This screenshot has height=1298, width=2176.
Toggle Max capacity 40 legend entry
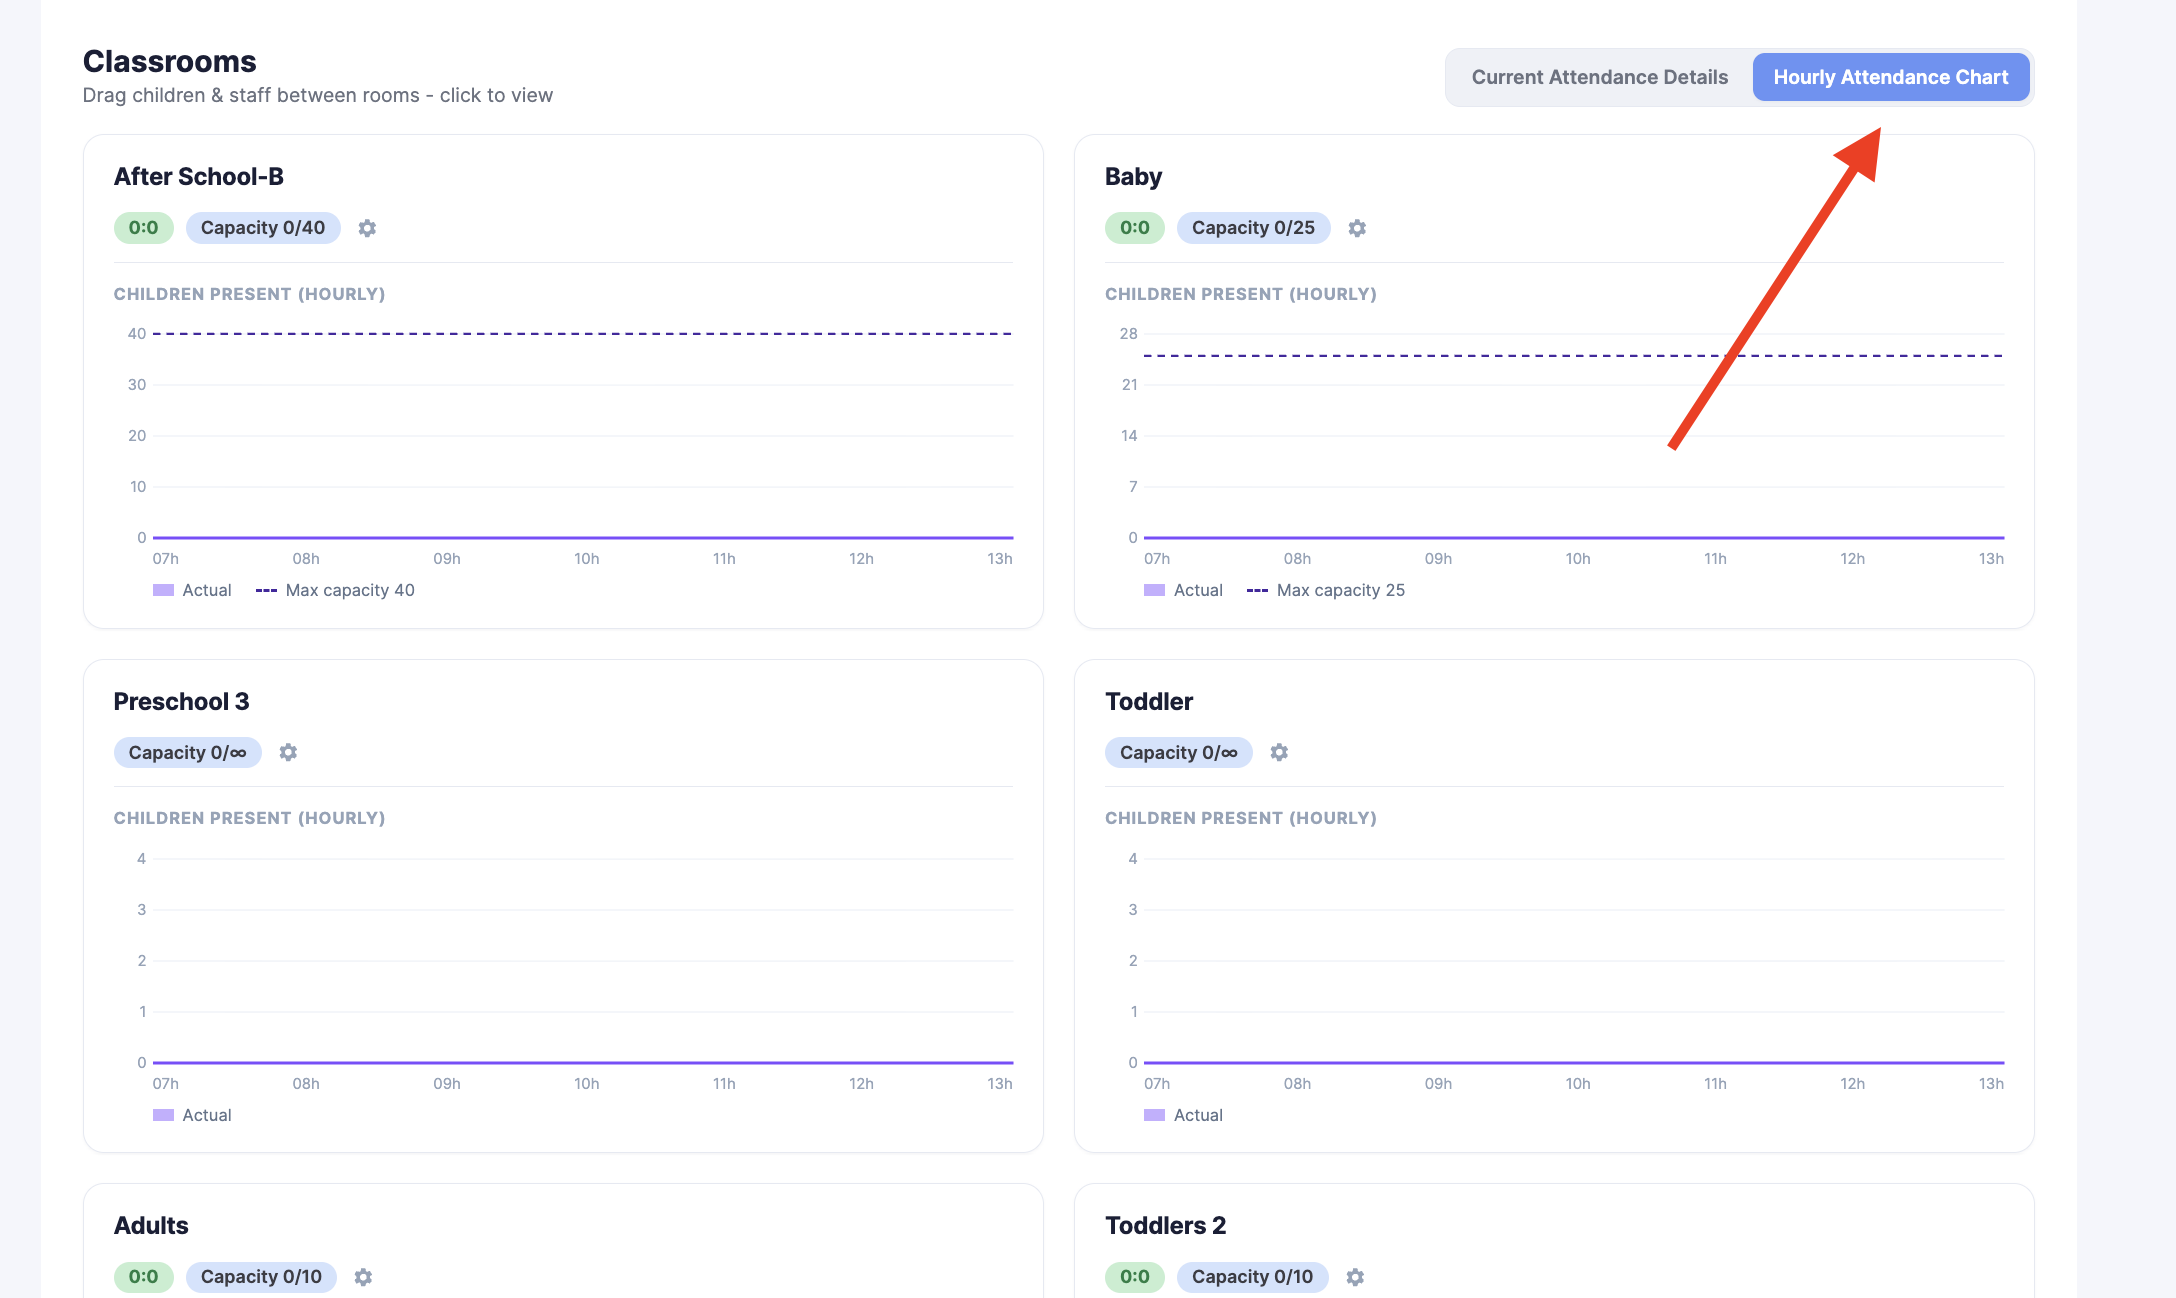coord(335,590)
